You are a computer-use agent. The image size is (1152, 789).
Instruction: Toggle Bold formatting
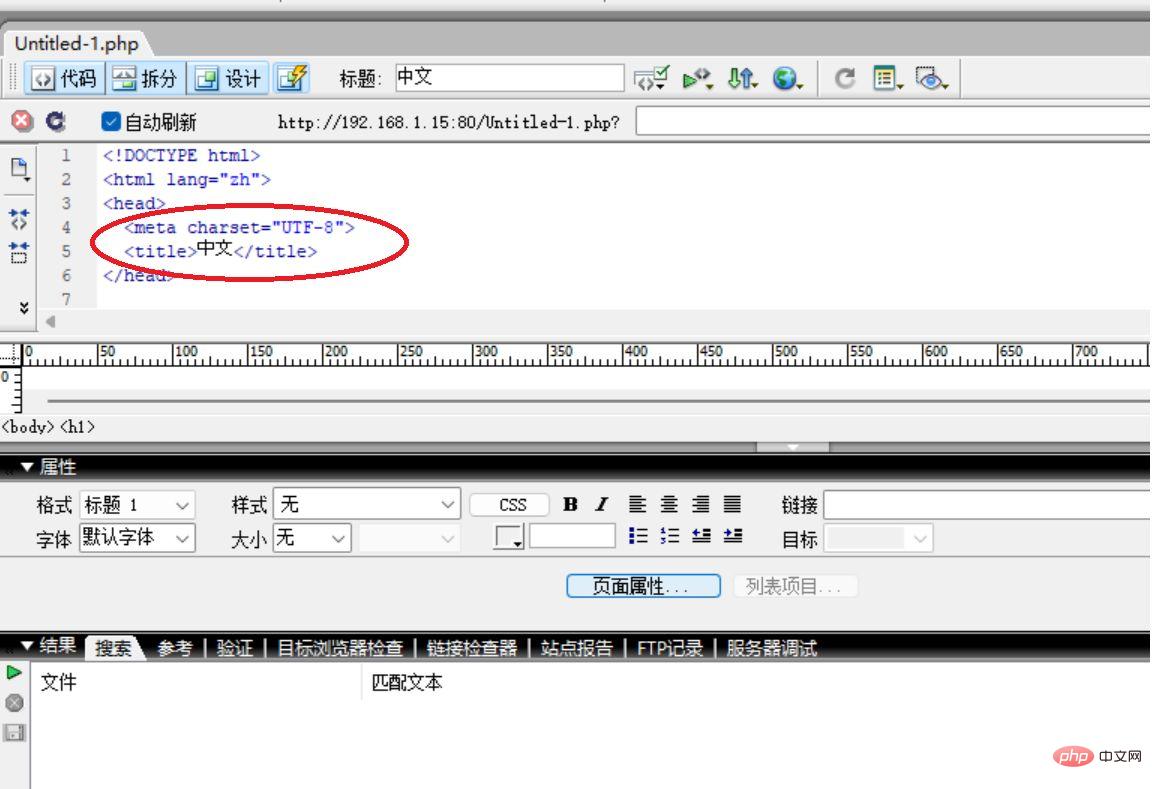coord(570,504)
